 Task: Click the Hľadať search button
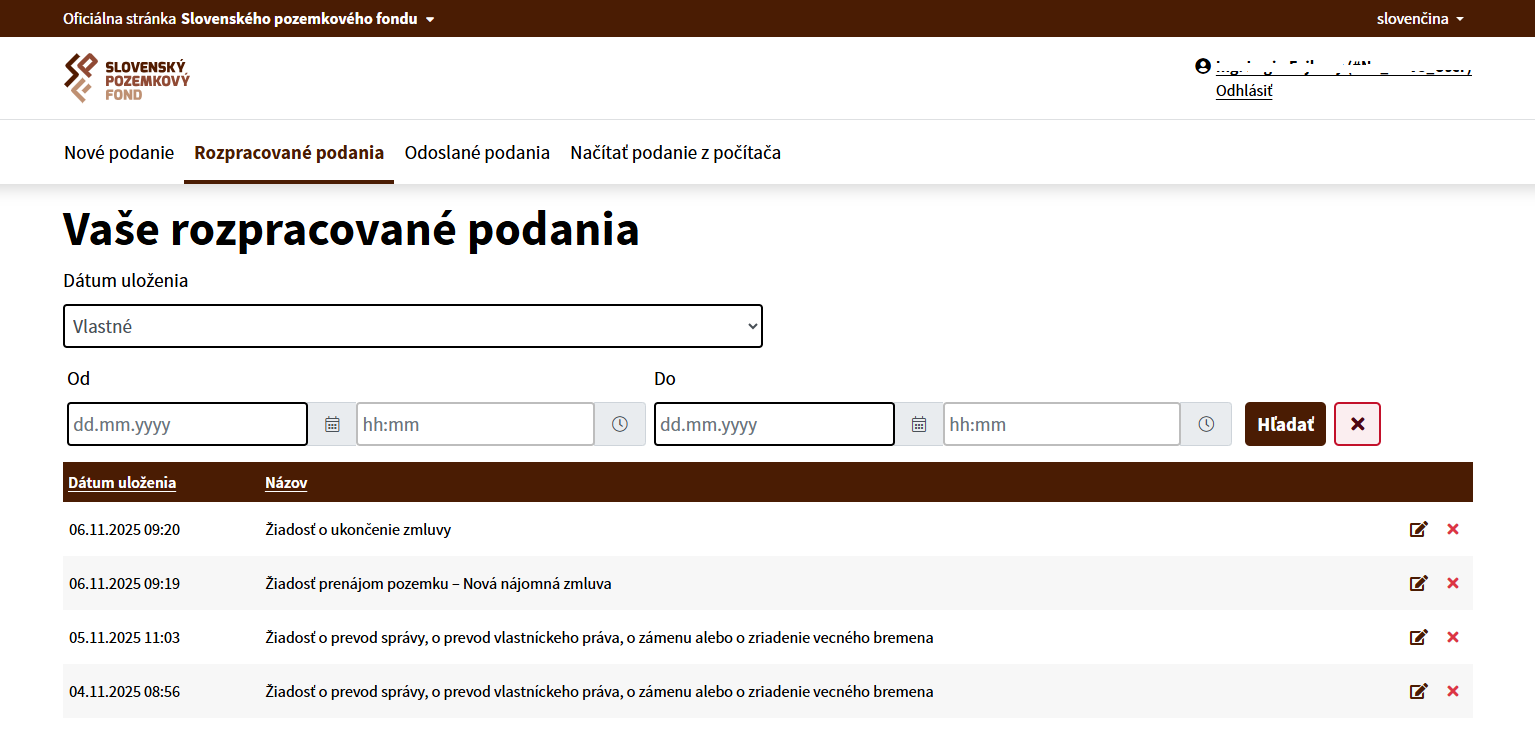click(1285, 424)
